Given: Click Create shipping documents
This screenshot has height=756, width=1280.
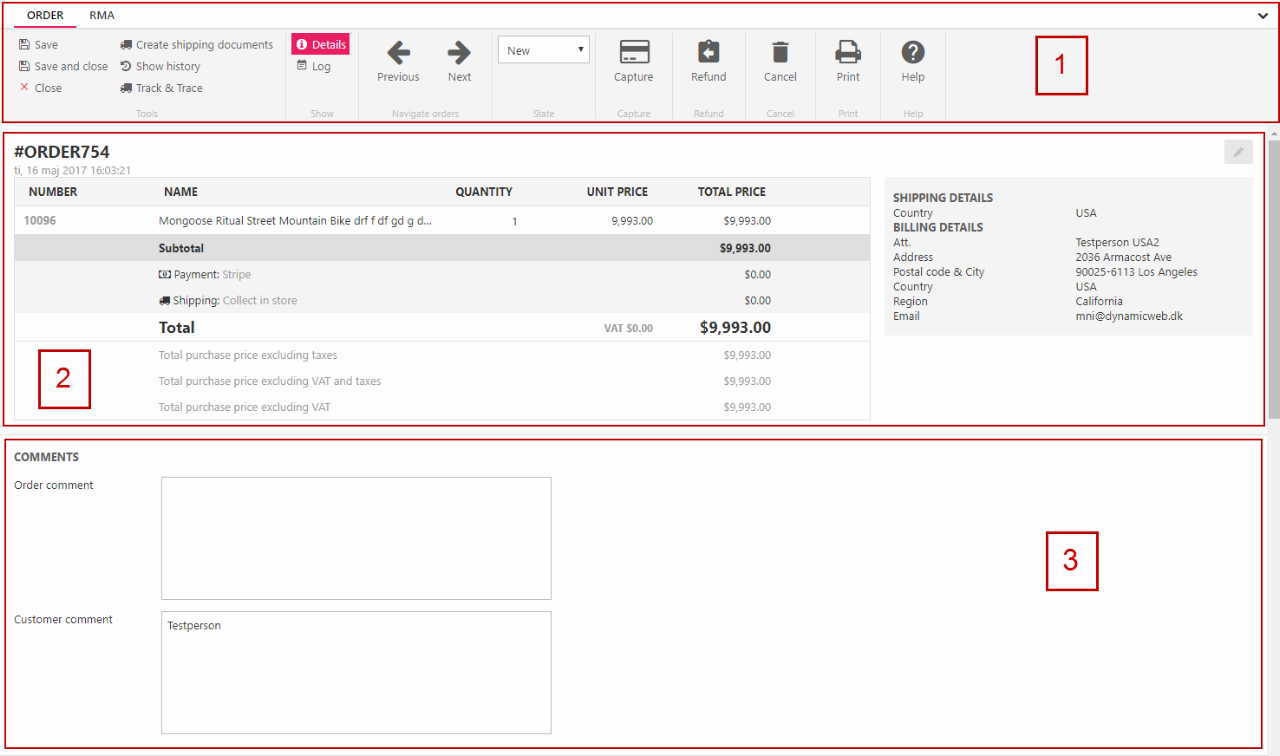Looking at the screenshot, I should coord(196,45).
